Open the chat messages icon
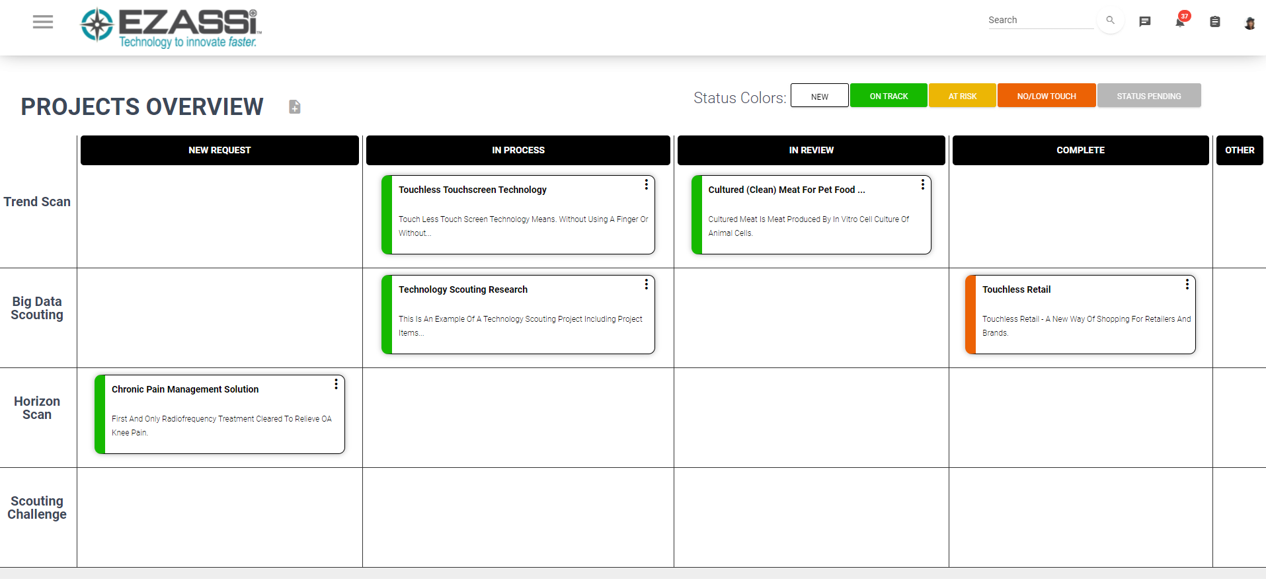 tap(1145, 21)
